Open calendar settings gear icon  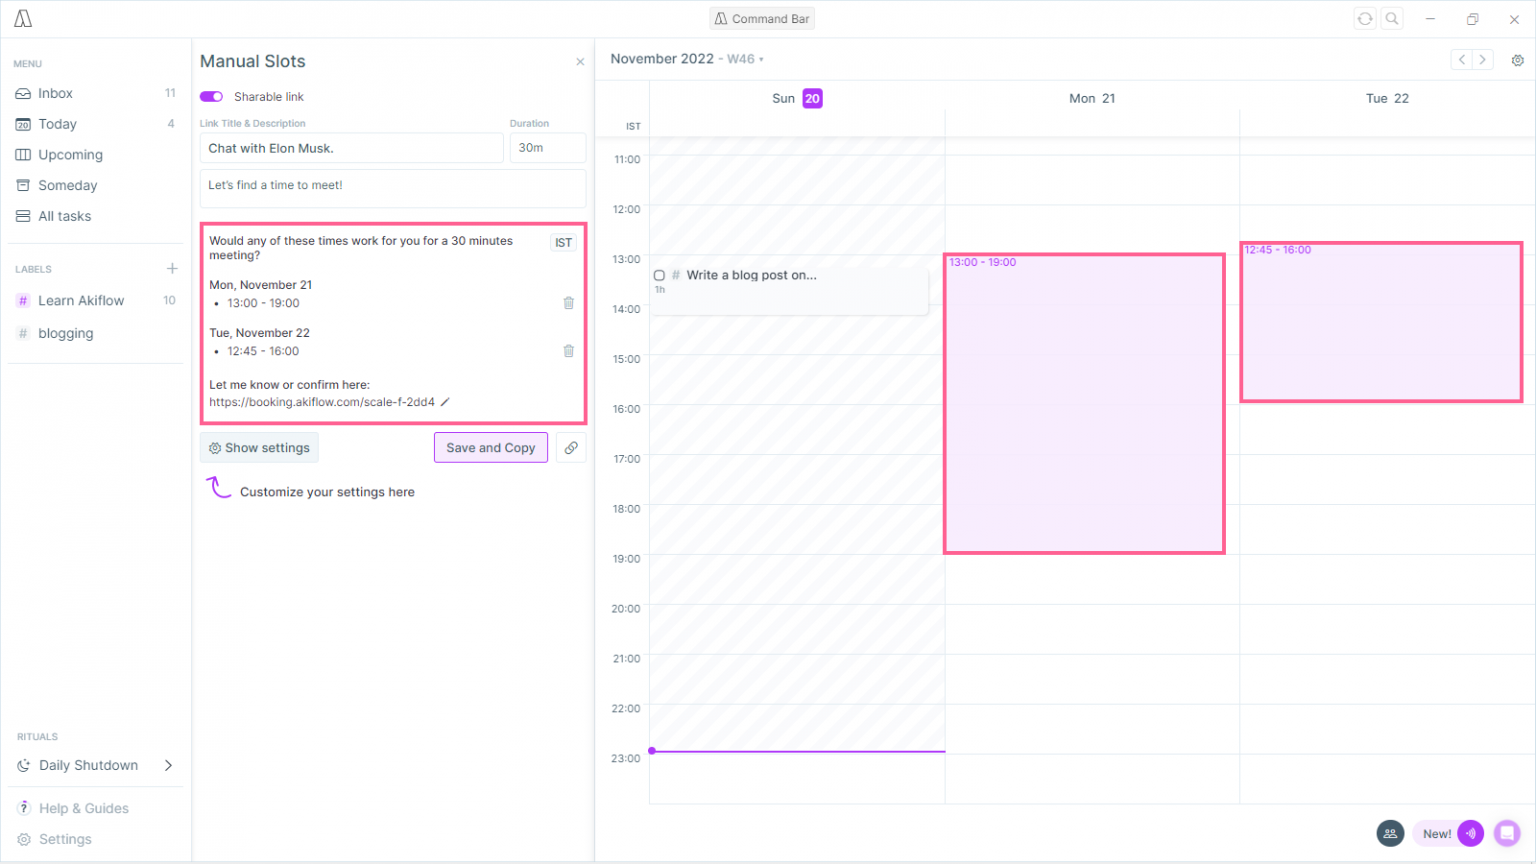coord(1517,60)
